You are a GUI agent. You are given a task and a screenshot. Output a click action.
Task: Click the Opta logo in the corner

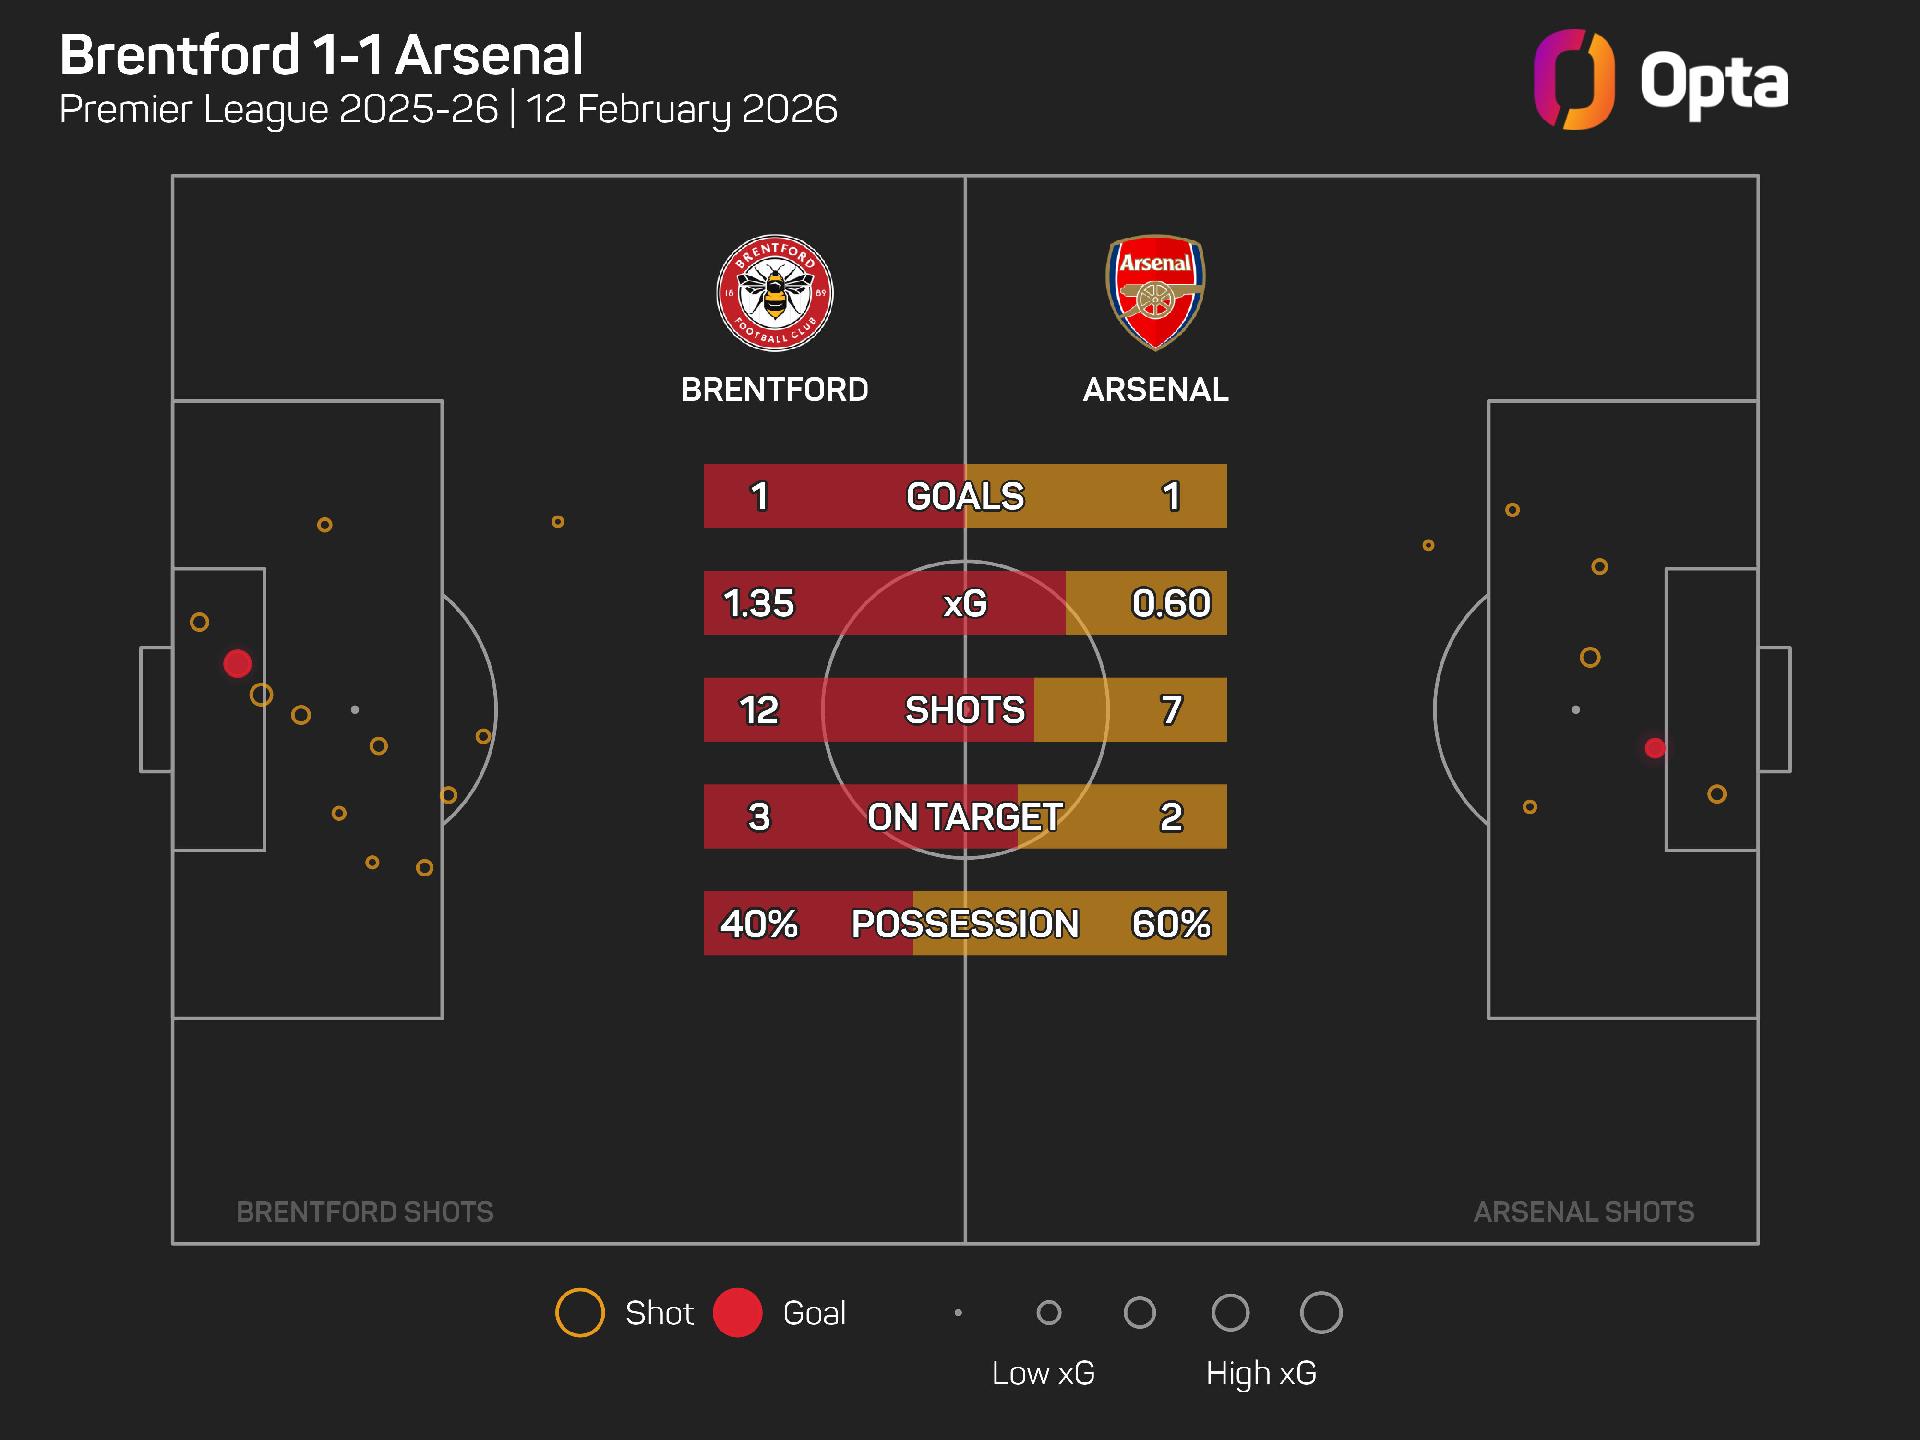coord(1660,80)
